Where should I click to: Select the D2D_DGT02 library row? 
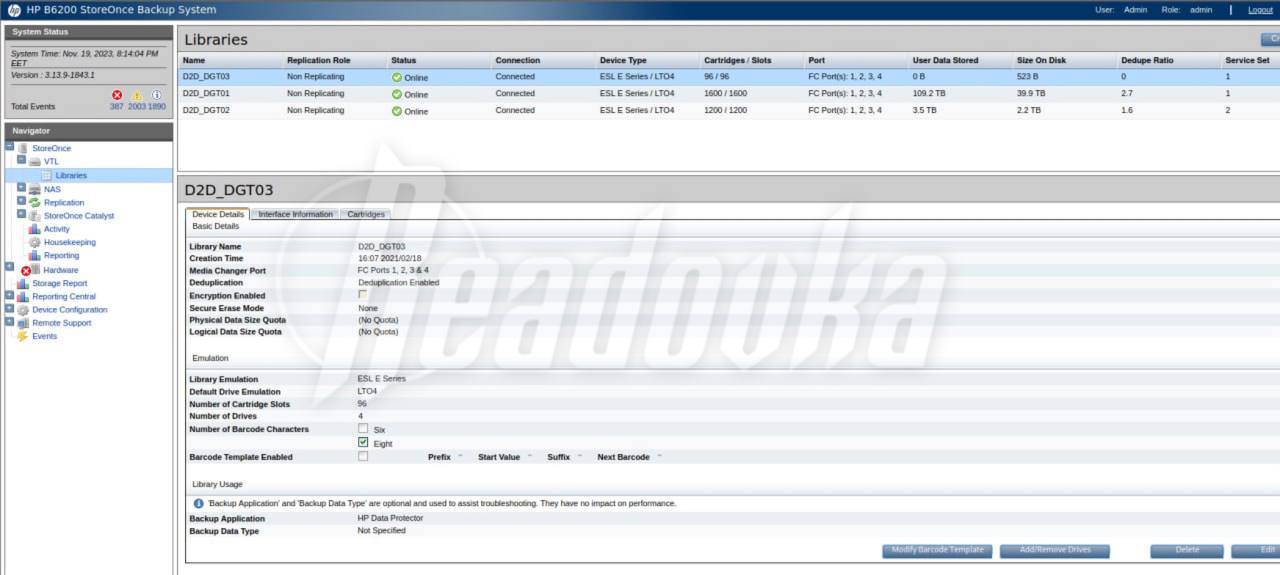point(729,110)
